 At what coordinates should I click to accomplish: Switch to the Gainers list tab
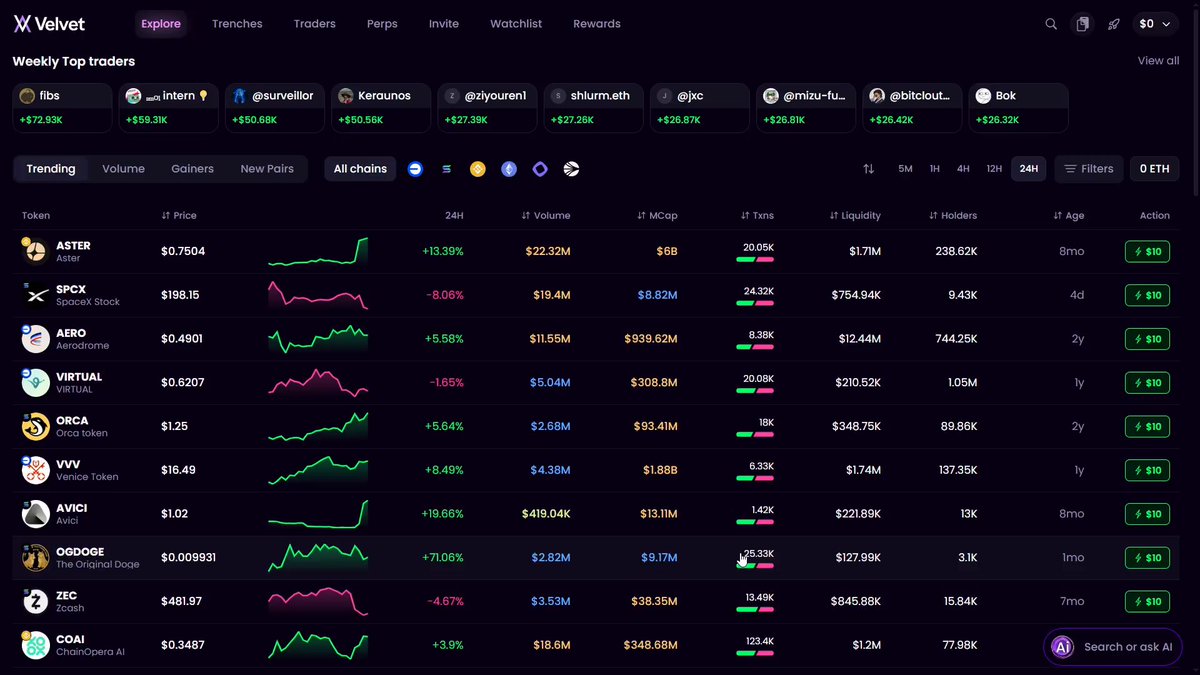[192, 169]
